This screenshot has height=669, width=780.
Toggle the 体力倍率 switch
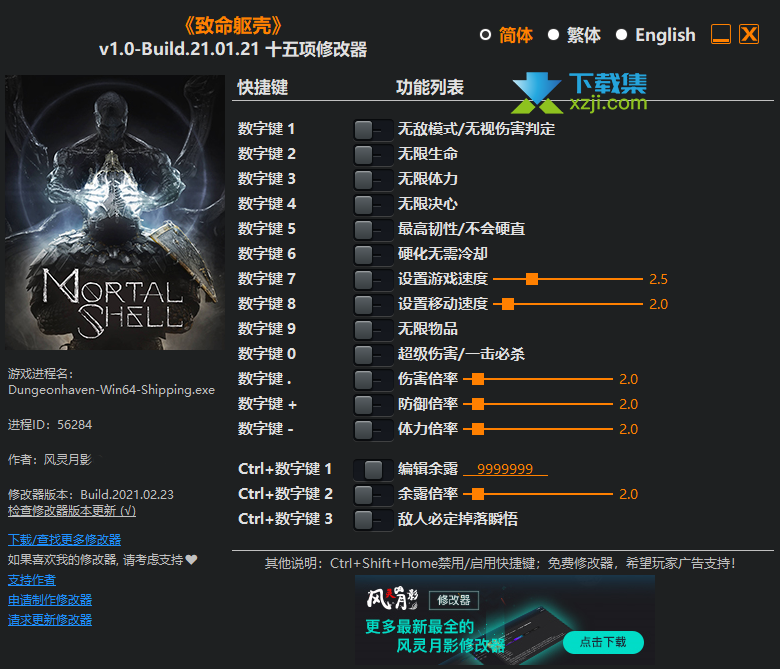coord(373,430)
